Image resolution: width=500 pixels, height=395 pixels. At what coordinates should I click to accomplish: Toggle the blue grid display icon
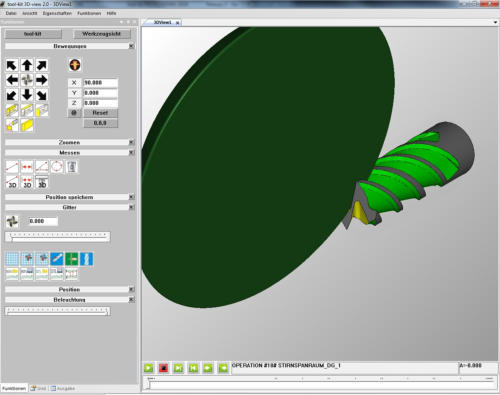[12, 259]
